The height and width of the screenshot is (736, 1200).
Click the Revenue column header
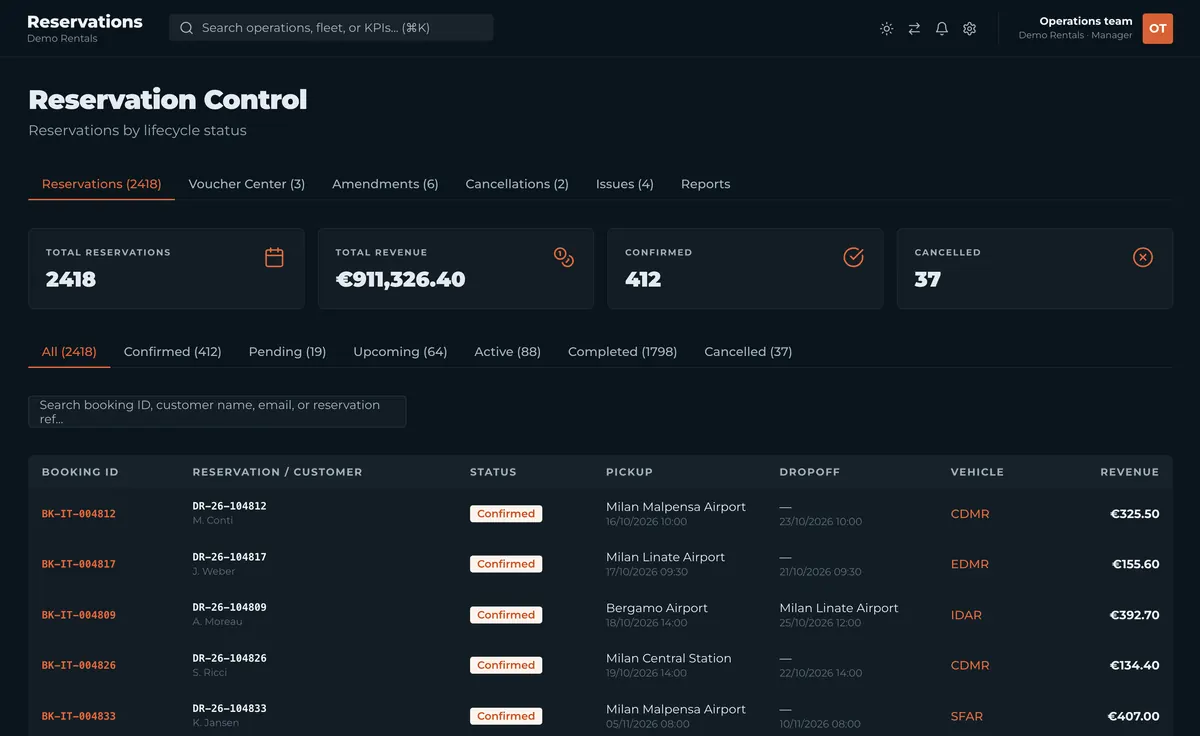(1129, 472)
